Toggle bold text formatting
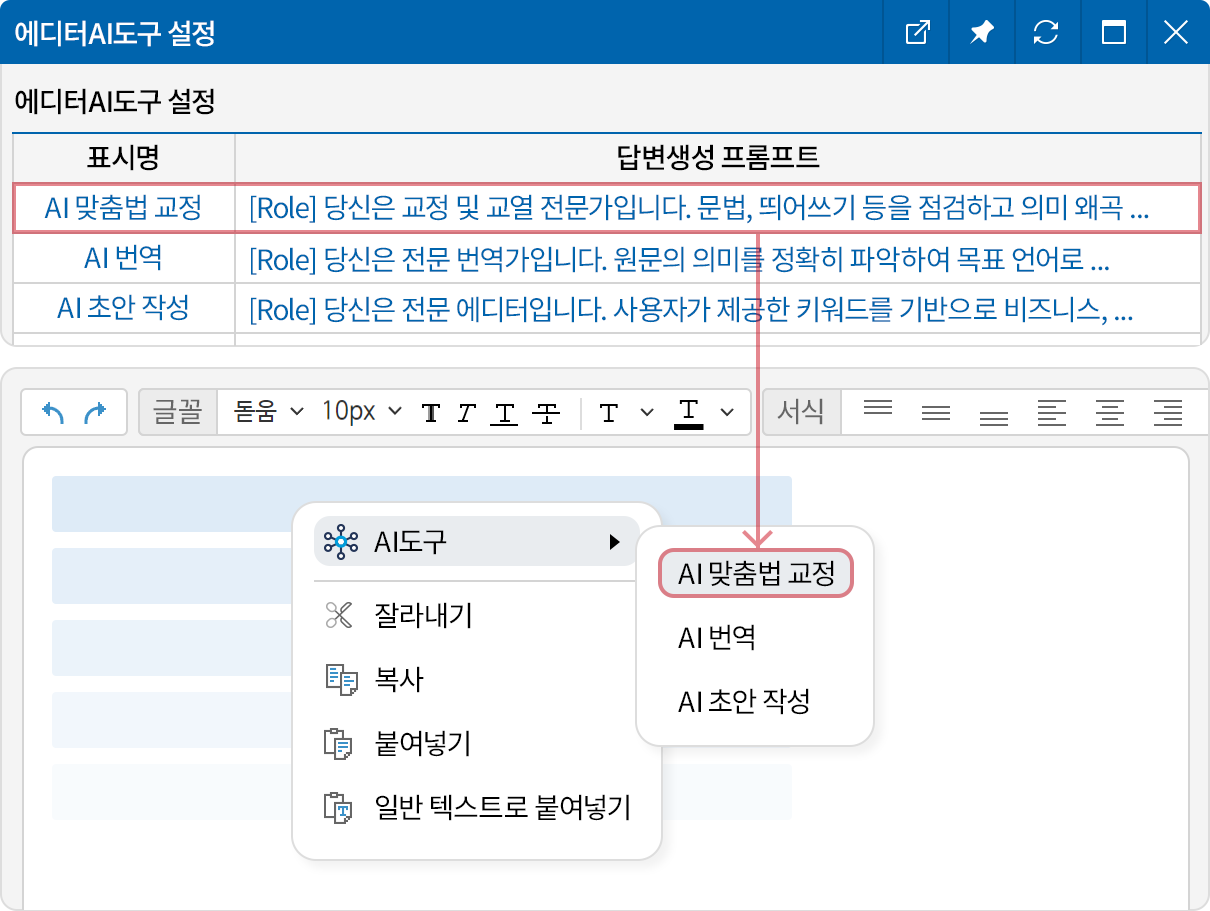1210x911 pixels. click(x=431, y=410)
